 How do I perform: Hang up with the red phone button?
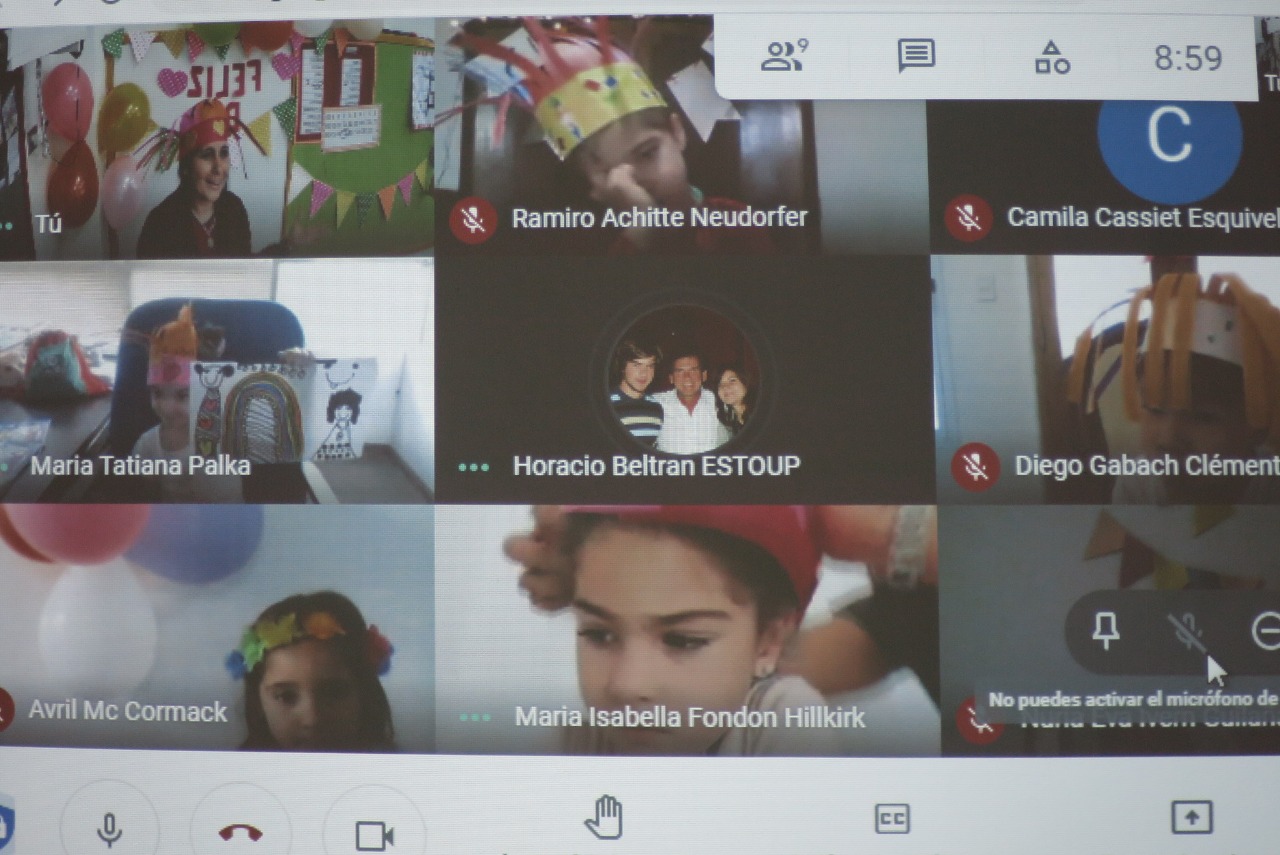(240, 832)
